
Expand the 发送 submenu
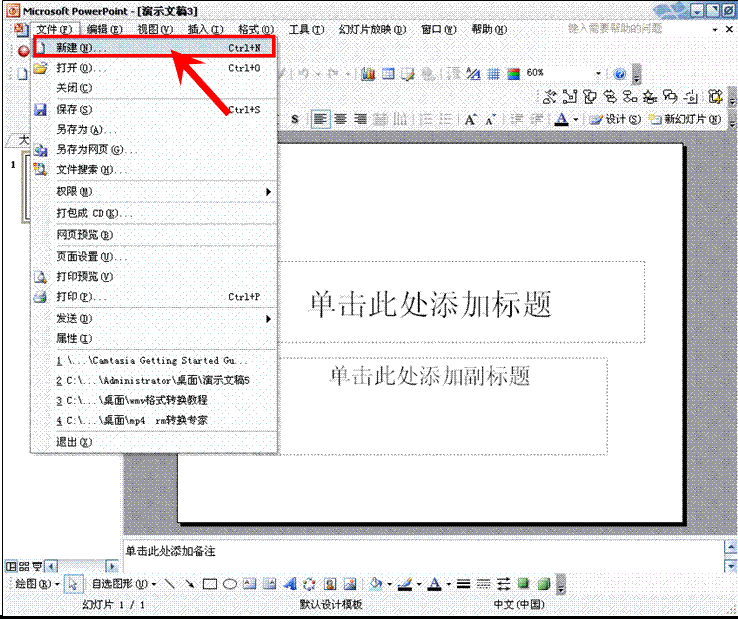[154, 319]
